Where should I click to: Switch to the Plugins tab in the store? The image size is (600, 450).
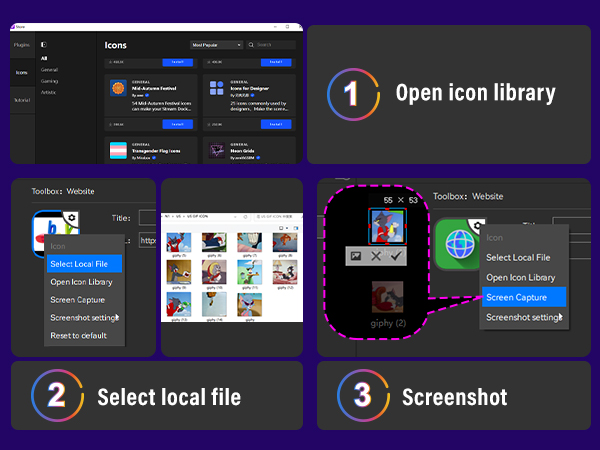pos(22,46)
